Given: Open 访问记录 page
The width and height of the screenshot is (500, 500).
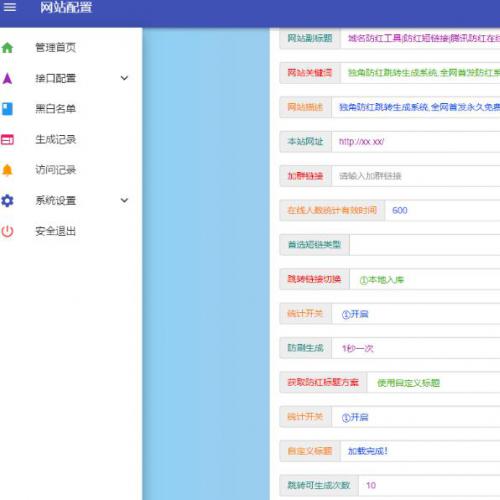Looking at the screenshot, I should pos(56,170).
